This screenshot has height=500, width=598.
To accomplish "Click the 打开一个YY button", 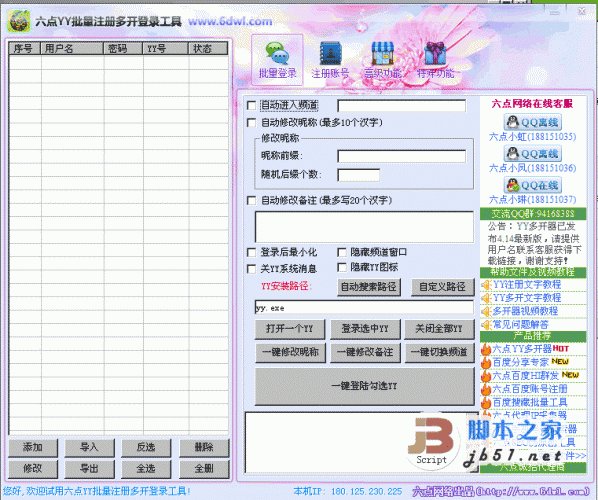I will tap(290, 329).
